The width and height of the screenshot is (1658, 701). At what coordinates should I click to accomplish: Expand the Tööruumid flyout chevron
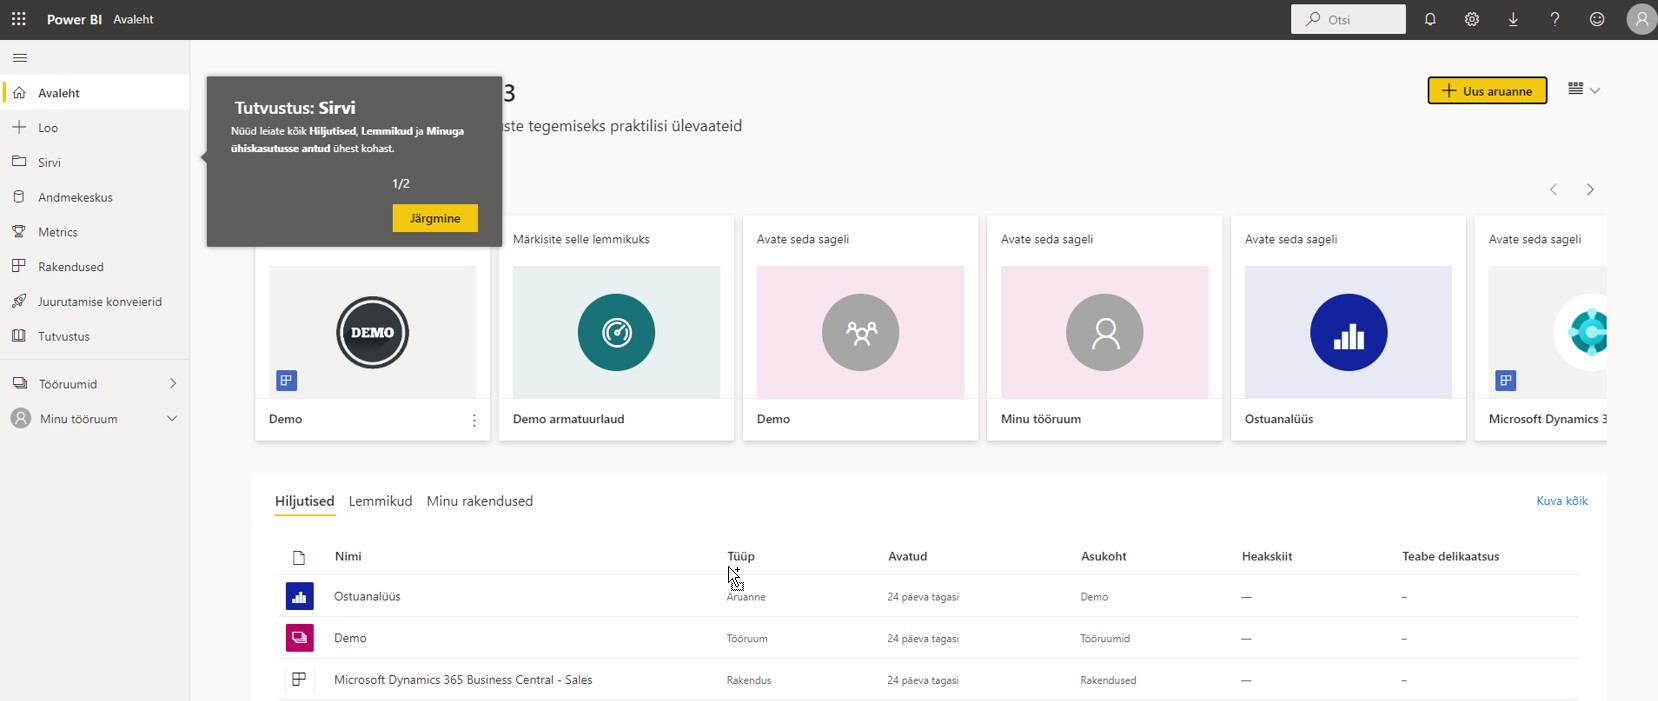173,383
